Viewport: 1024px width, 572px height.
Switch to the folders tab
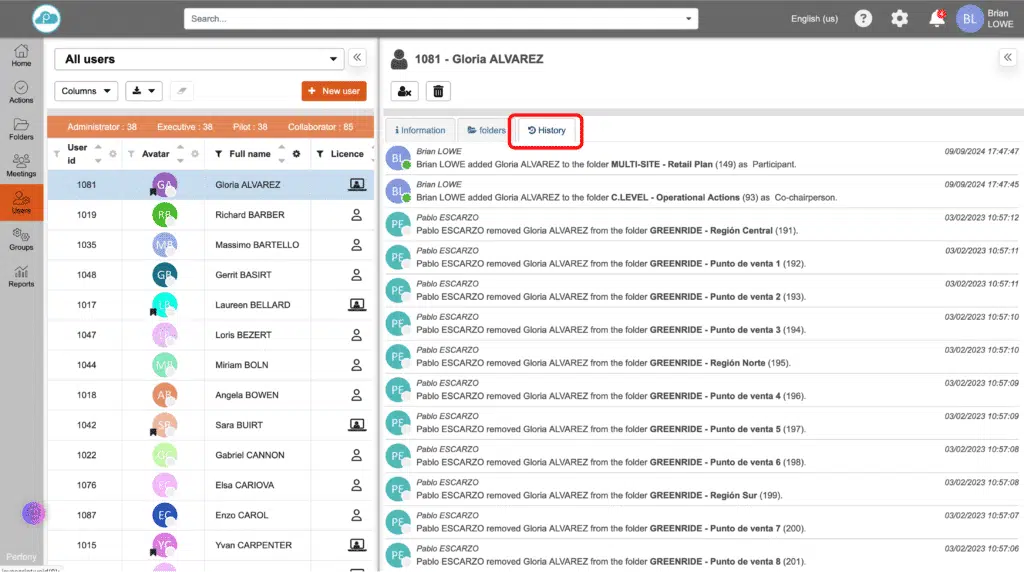click(x=486, y=130)
